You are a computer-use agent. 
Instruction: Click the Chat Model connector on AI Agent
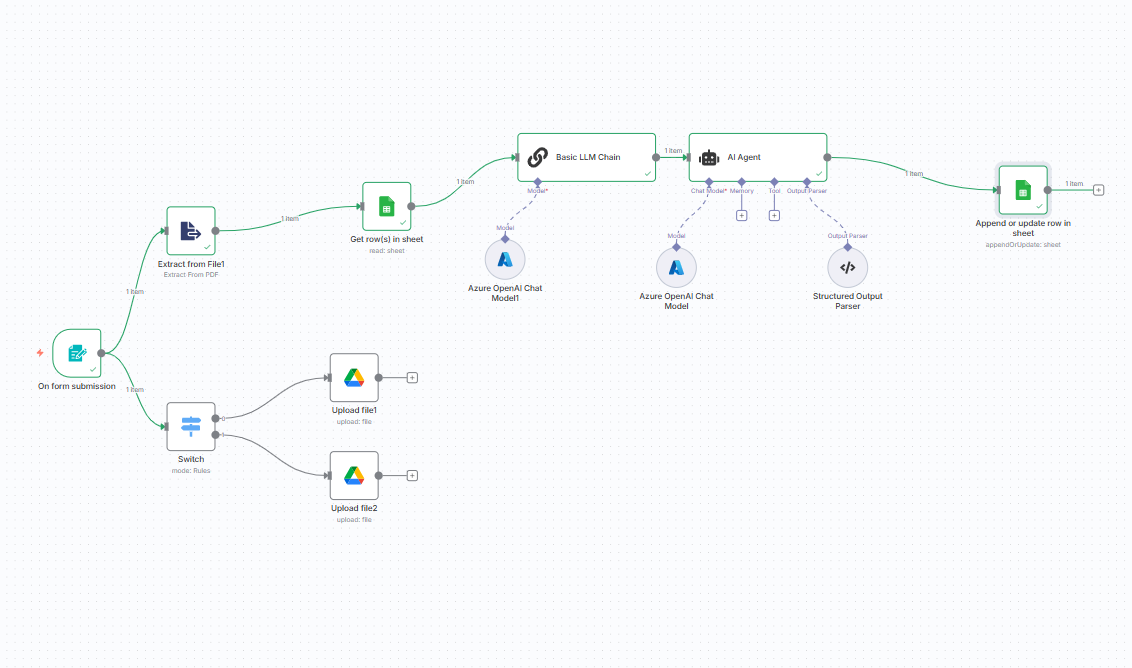pyautogui.click(x=709, y=182)
